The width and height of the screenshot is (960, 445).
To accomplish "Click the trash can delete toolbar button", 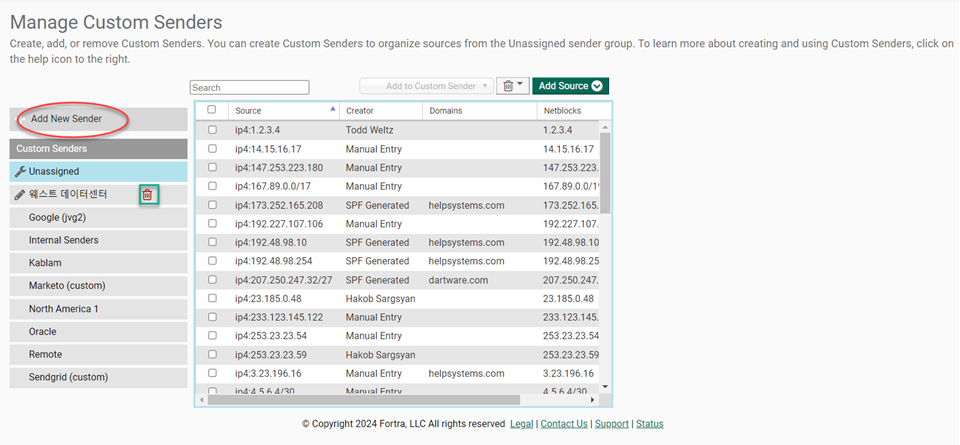I will [512, 86].
